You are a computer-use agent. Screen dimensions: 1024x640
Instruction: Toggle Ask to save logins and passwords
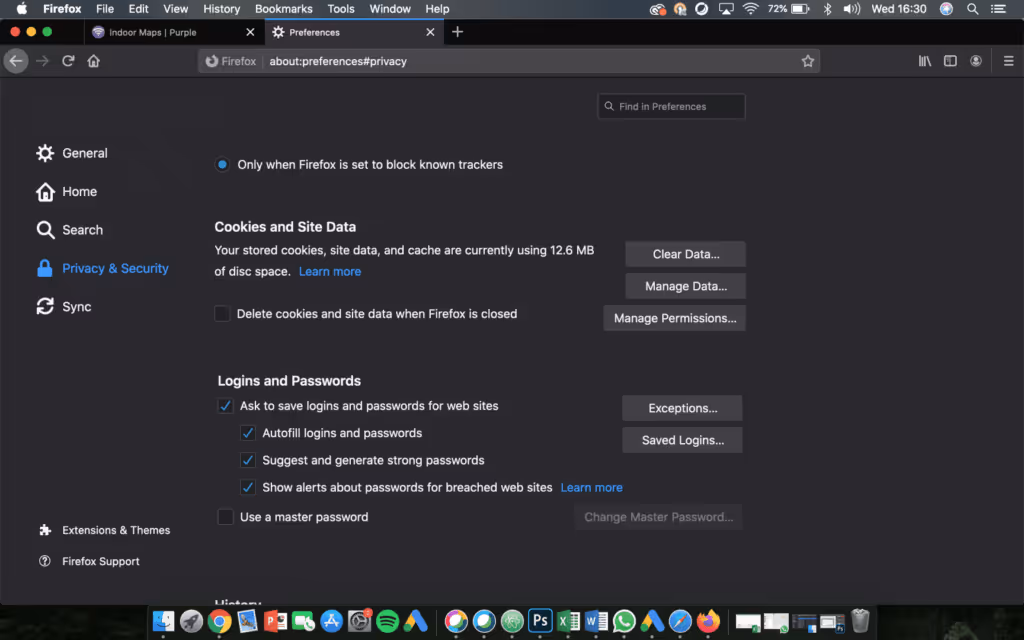225,406
